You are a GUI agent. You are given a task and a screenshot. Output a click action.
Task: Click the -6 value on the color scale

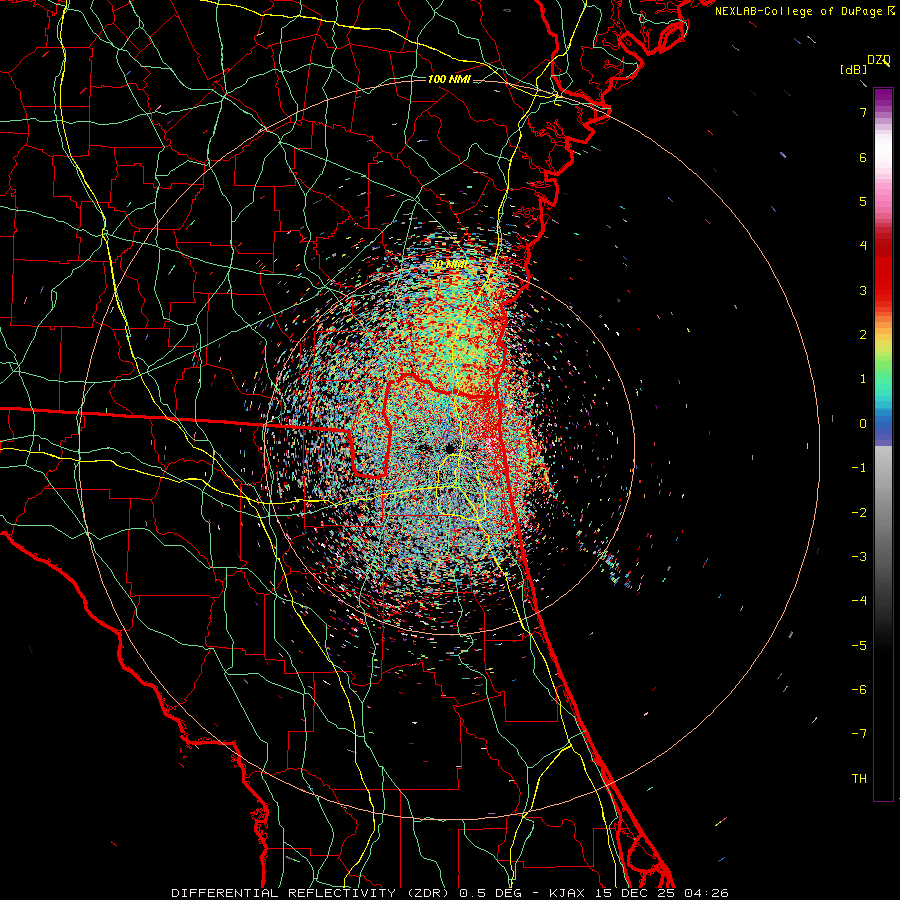859,690
